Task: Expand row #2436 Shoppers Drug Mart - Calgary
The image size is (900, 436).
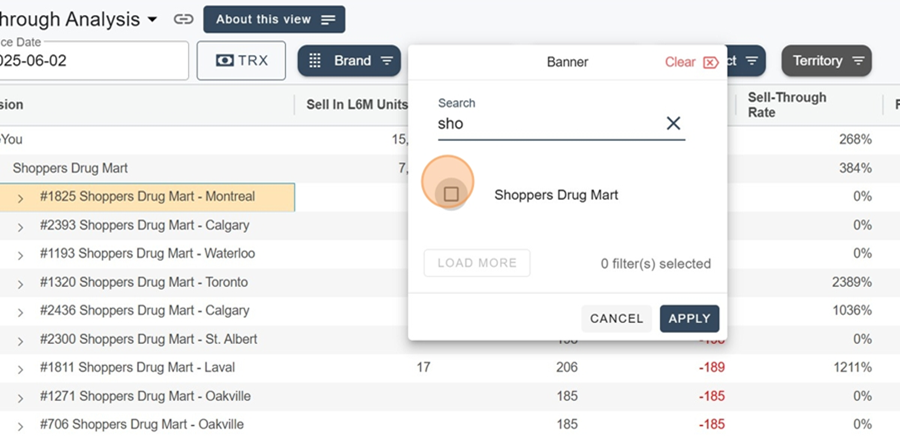Action: pos(20,313)
